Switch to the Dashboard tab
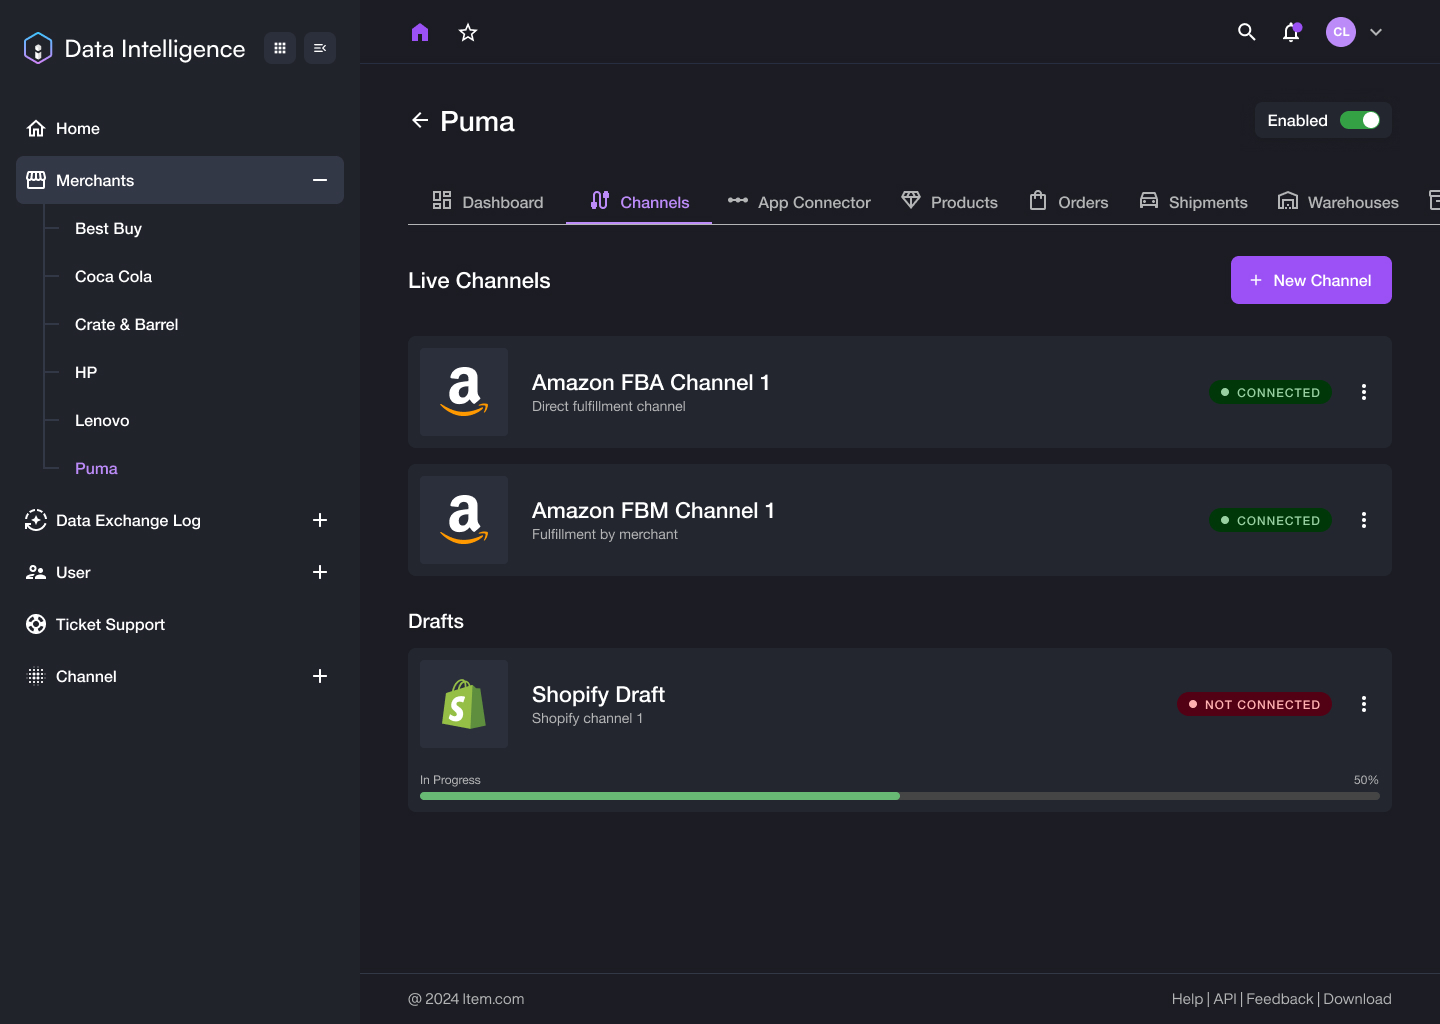This screenshot has height=1024, width=1440. coord(488,201)
